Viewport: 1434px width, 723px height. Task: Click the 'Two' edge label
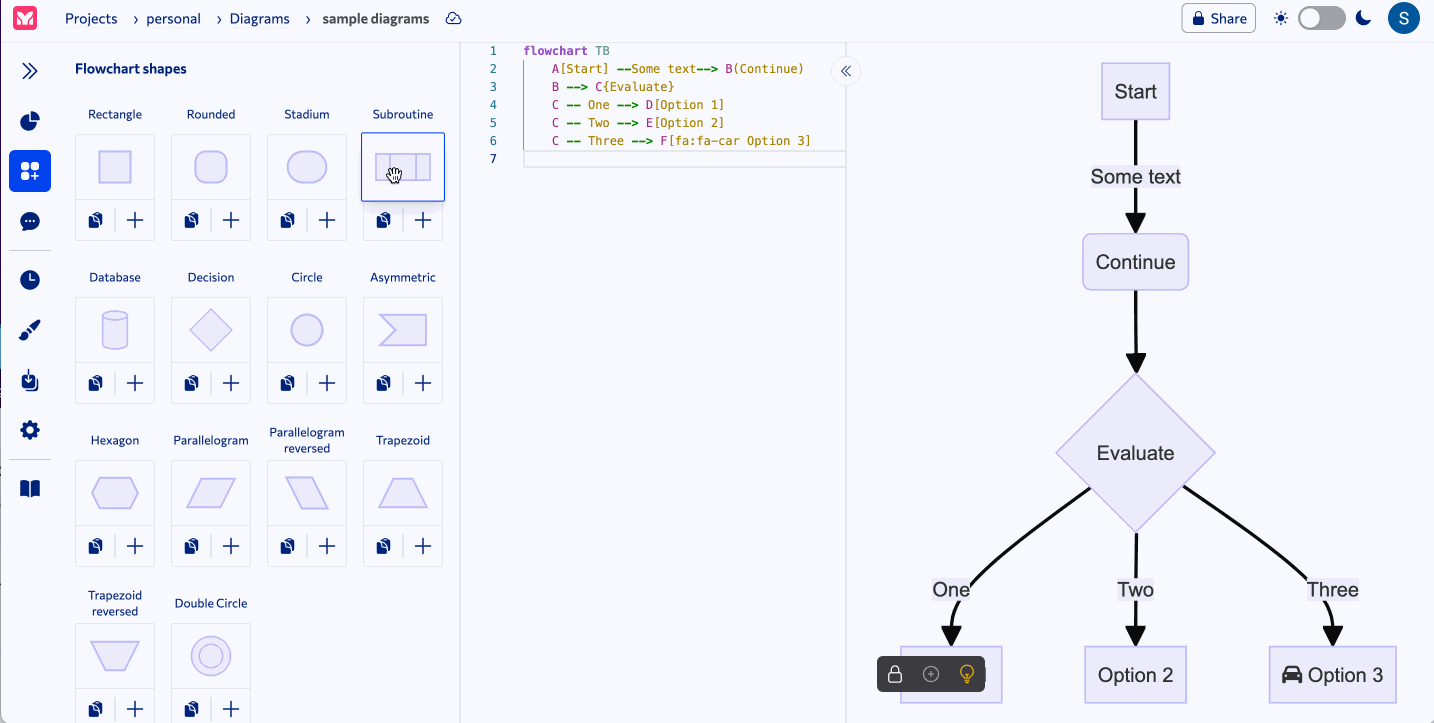click(x=1135, y=589)
